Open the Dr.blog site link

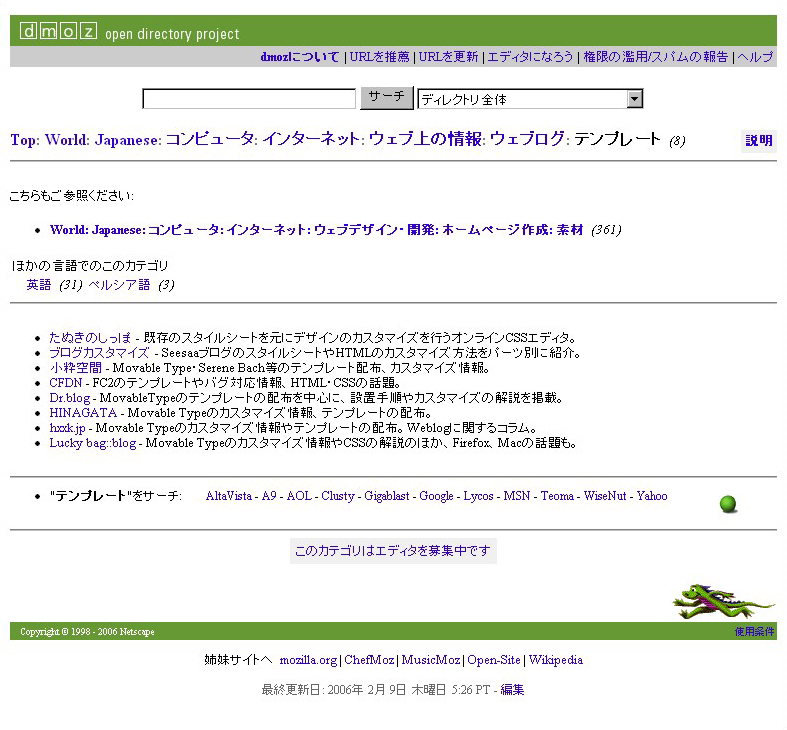click(69, 398)
